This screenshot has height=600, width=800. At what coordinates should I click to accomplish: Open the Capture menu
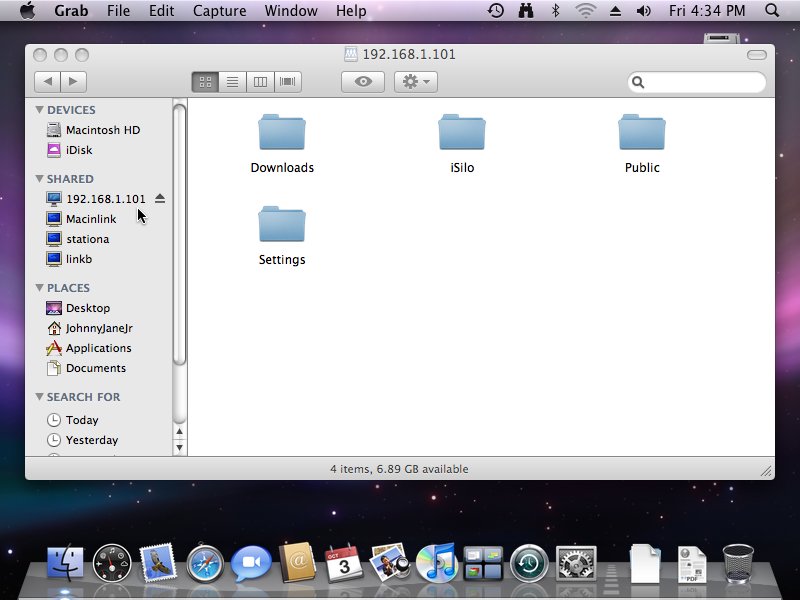[219, 11]
